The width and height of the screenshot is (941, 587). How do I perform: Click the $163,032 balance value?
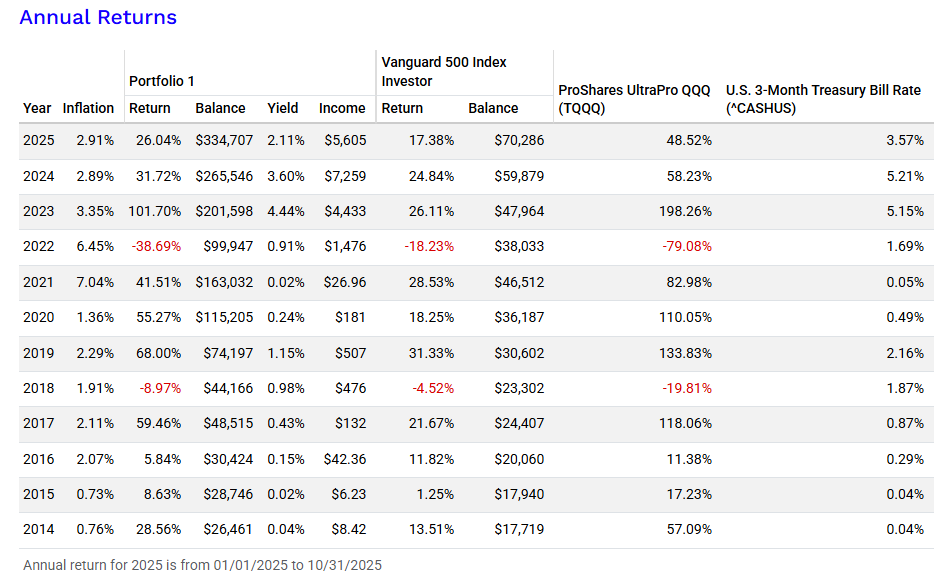pos(224,282)
